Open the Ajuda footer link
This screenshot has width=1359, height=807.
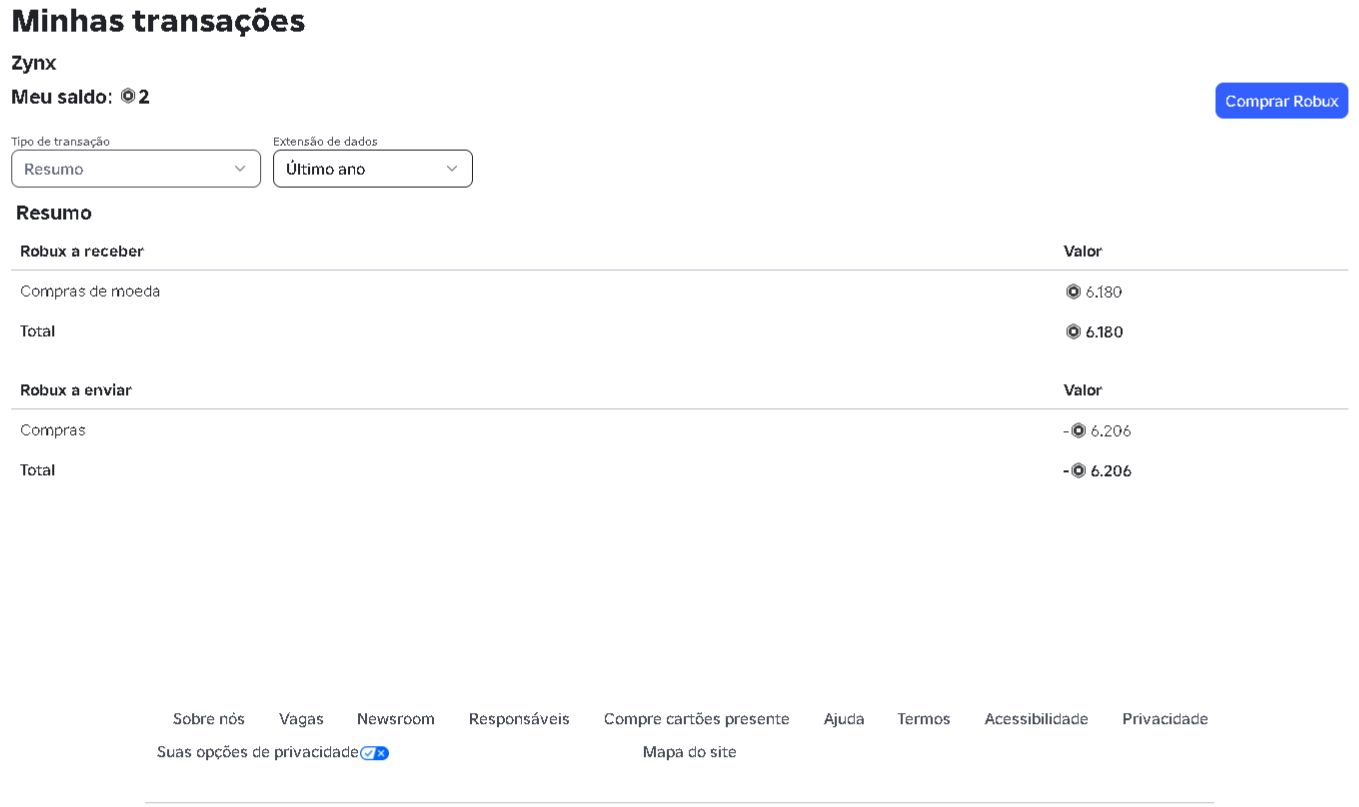pos(844,719)
